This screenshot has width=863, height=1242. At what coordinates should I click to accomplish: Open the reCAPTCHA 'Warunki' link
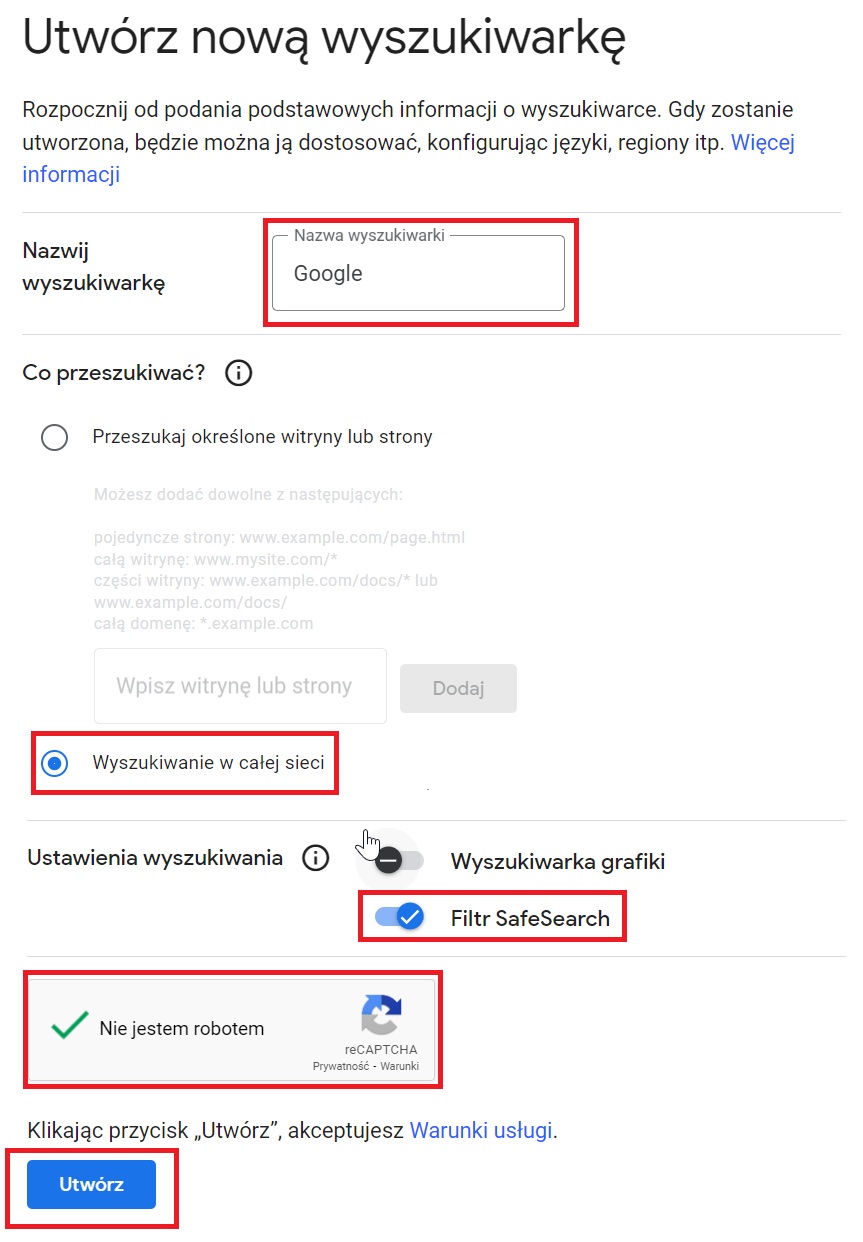tap(401, 1067)
